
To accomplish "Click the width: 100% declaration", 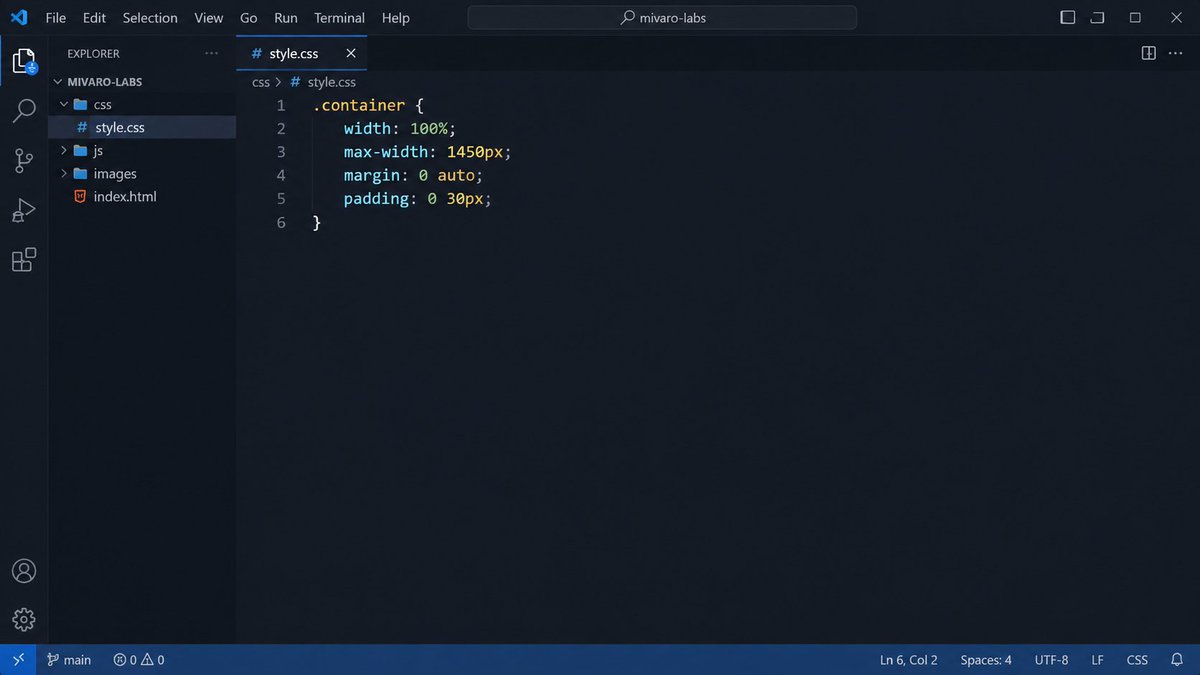I will click(400, 129).
